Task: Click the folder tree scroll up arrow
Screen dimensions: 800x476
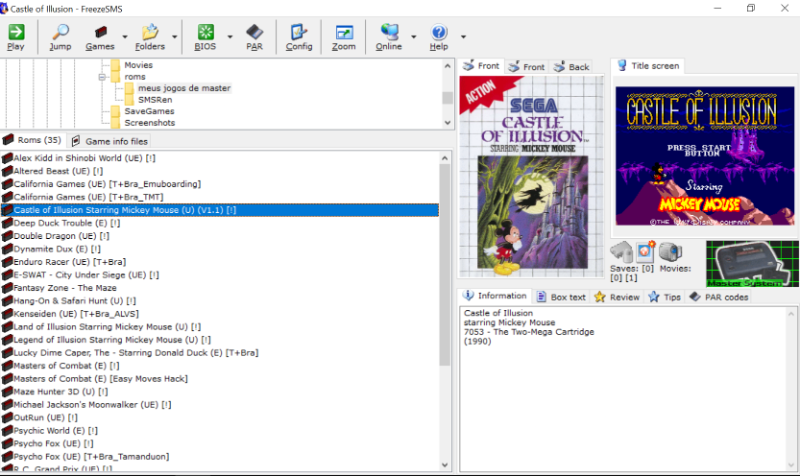Action: (447, 66)
